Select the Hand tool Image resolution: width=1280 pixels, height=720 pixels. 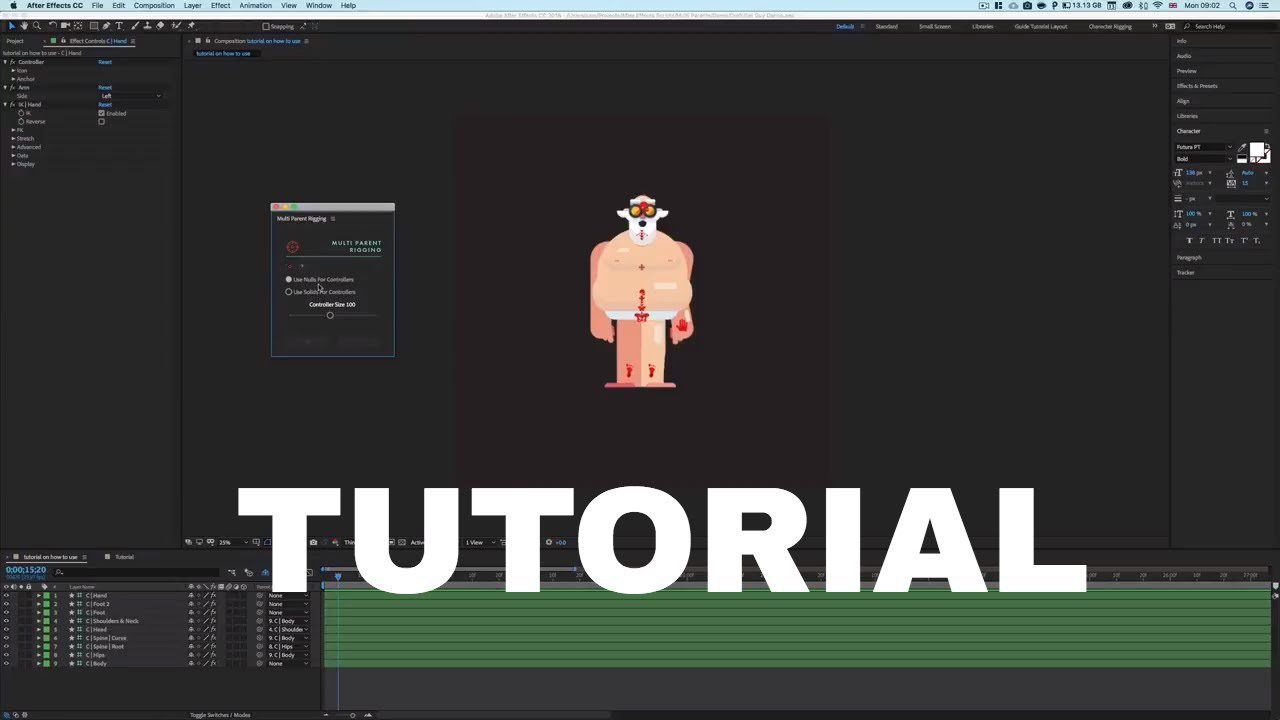[24, 25]
